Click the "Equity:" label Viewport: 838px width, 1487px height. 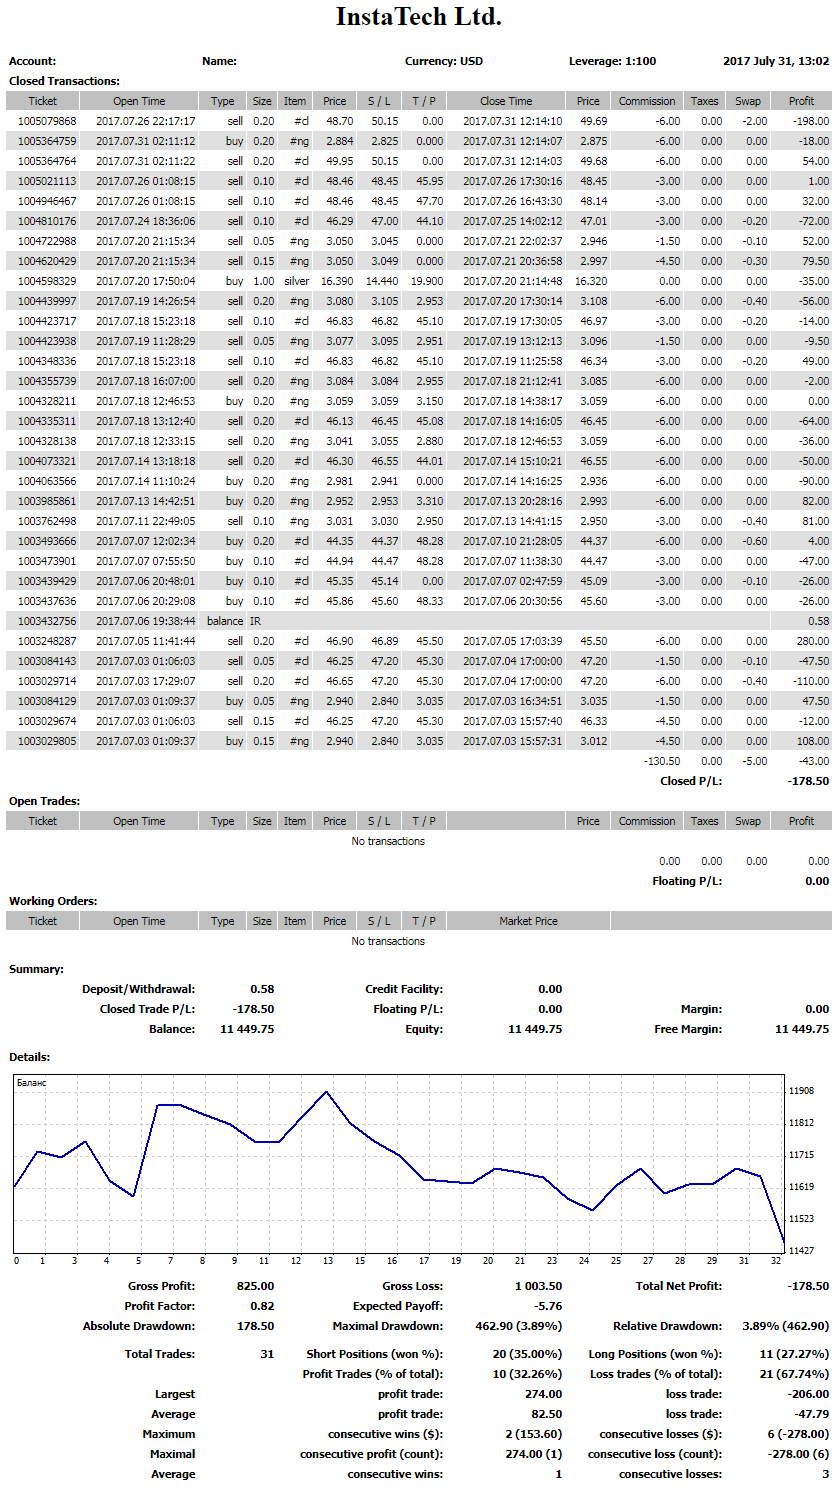(x=424, y=1029)
